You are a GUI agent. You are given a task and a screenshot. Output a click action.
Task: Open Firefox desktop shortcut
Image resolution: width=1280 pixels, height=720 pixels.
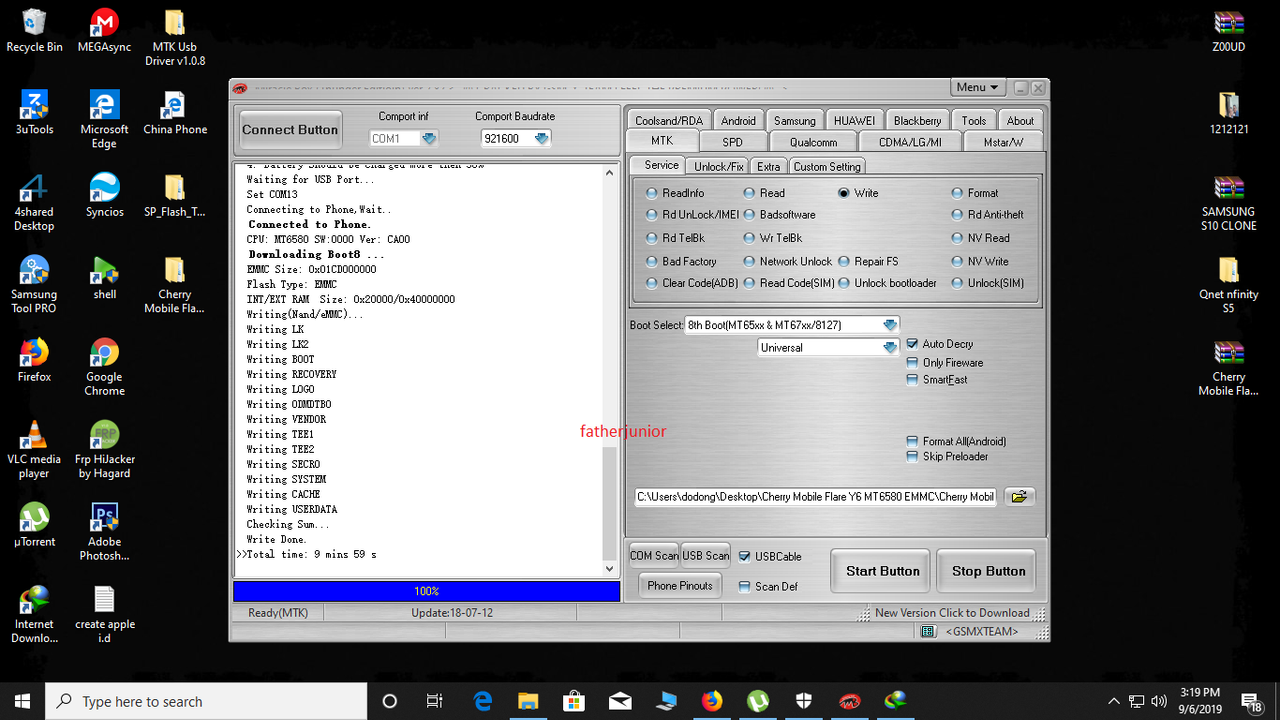click(x=34, y=360)
